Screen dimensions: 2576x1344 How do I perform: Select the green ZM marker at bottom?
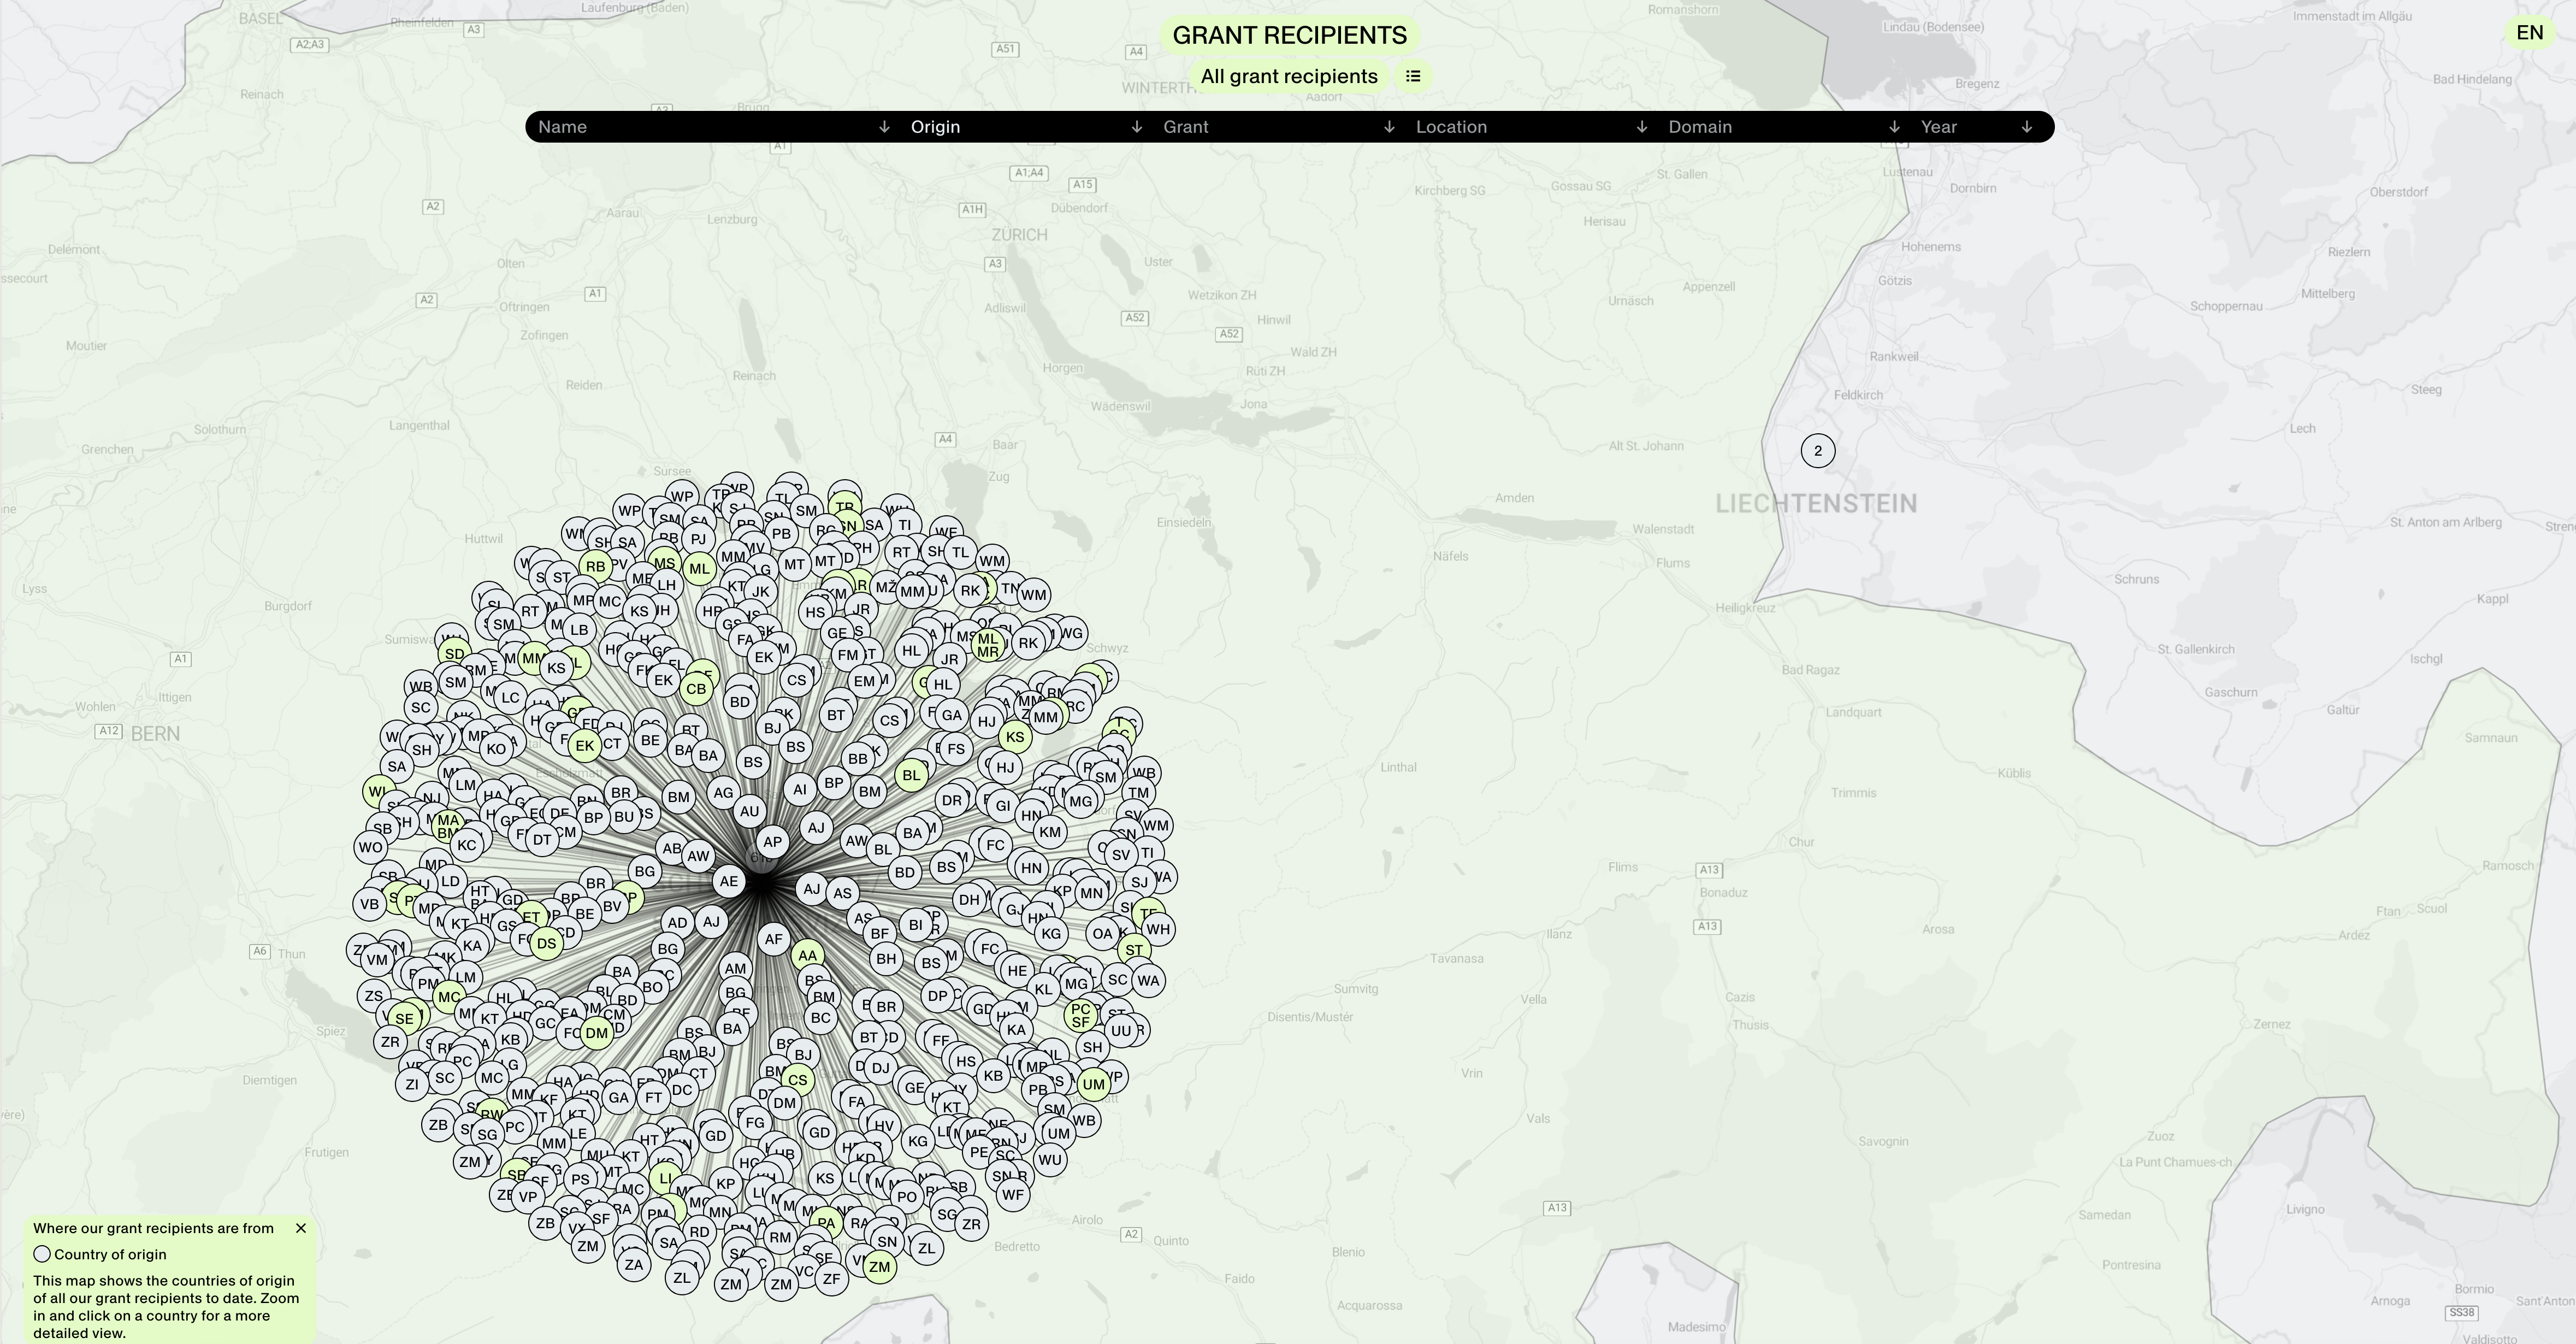coord(879,1267)
